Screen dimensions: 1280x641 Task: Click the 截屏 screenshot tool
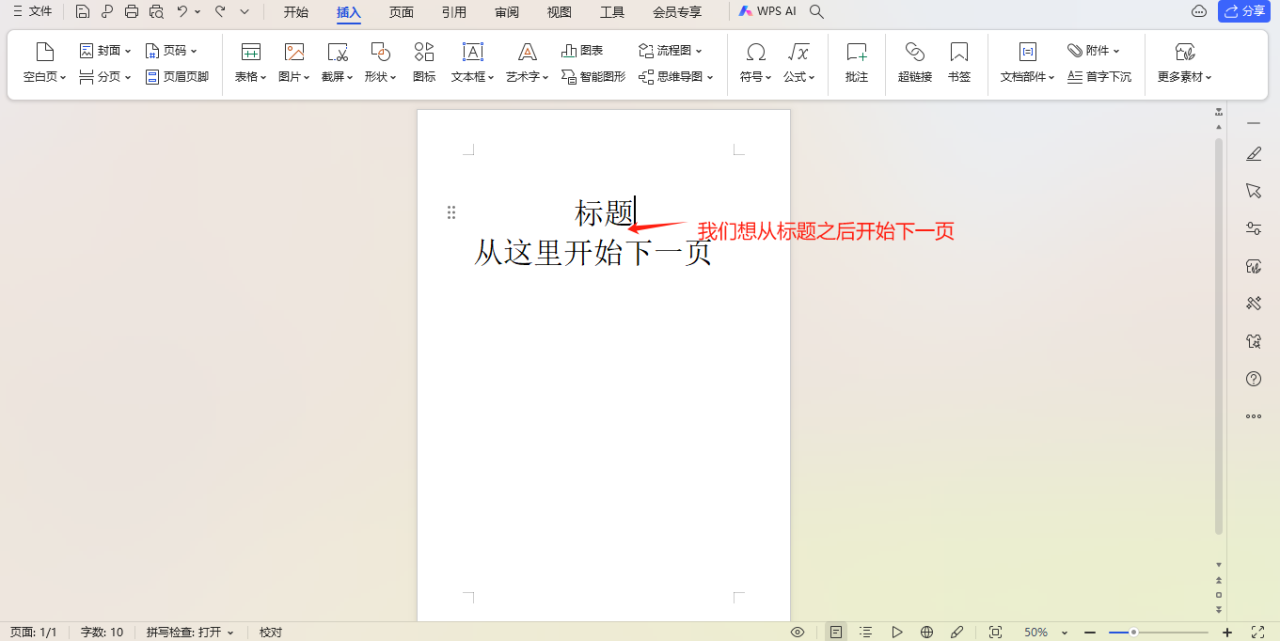(337, 62)
